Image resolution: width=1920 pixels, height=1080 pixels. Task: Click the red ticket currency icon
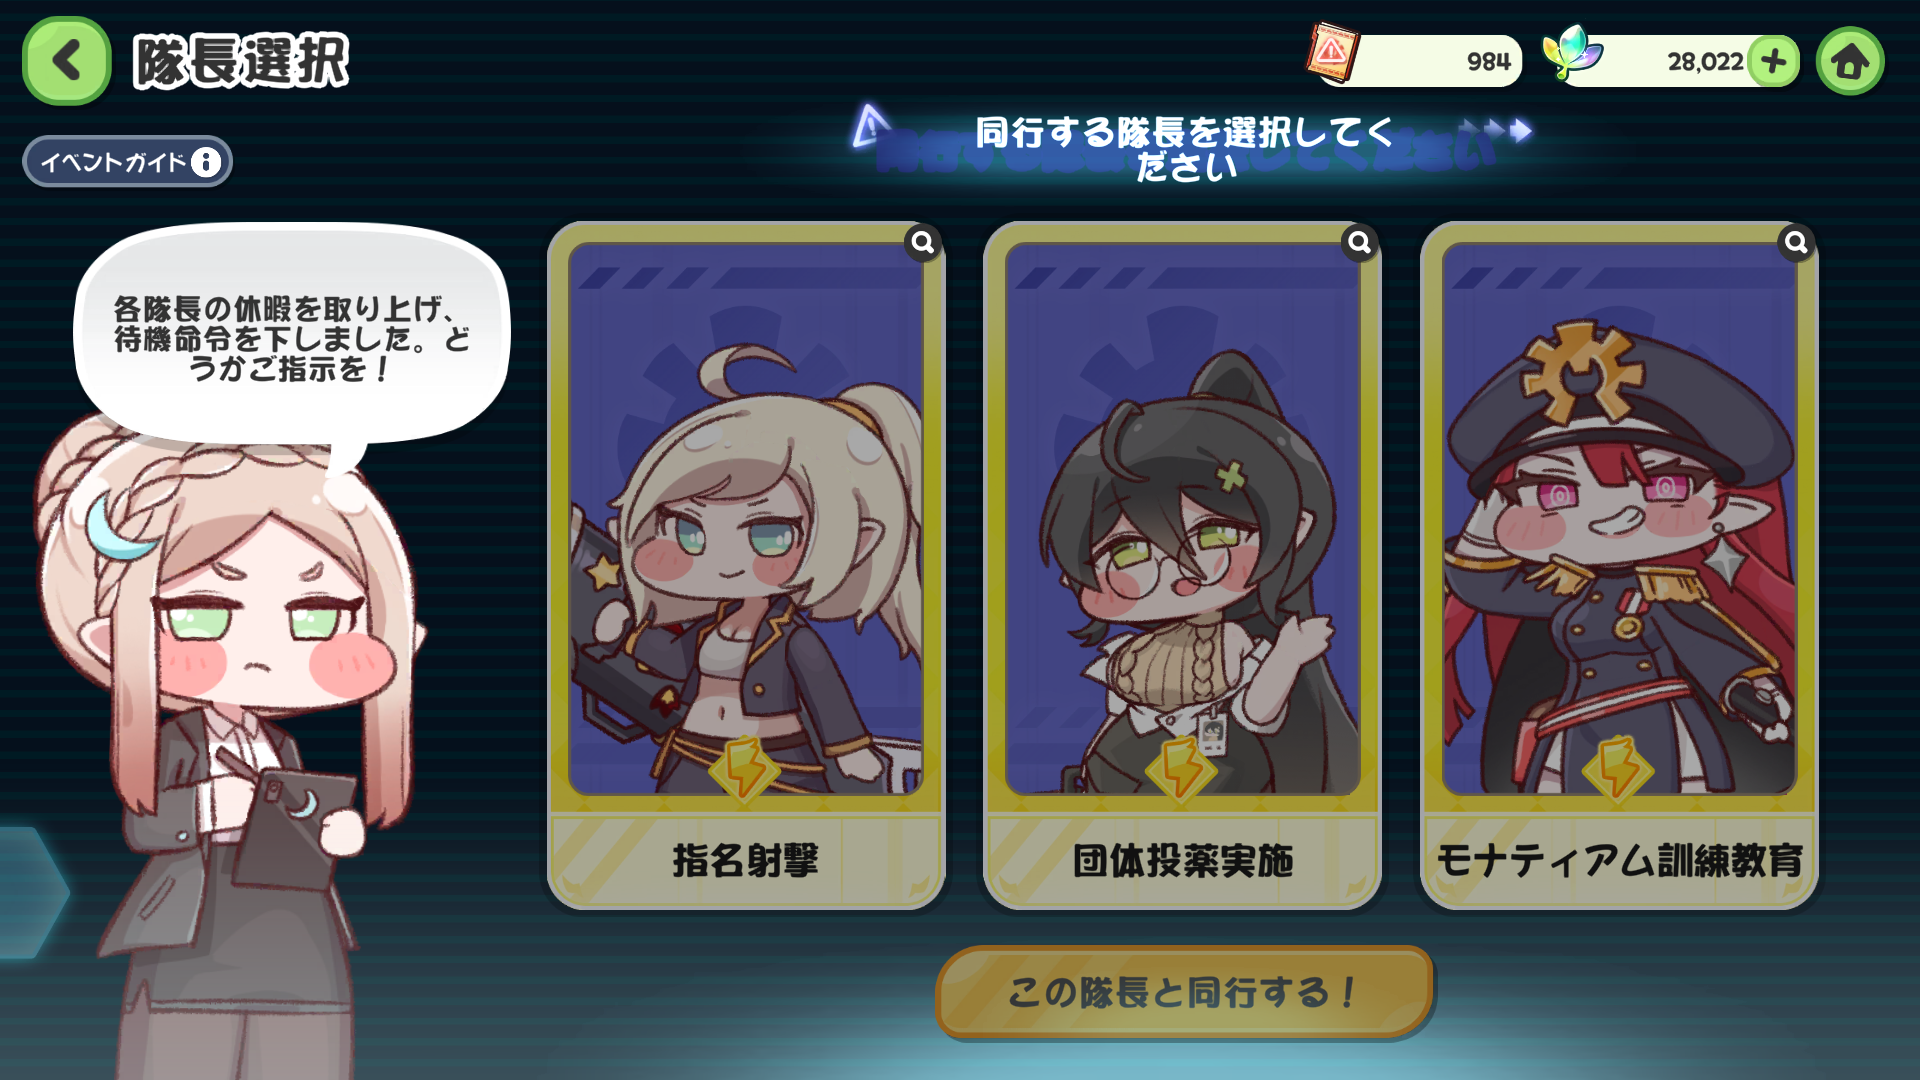[x=1332, y=52]
